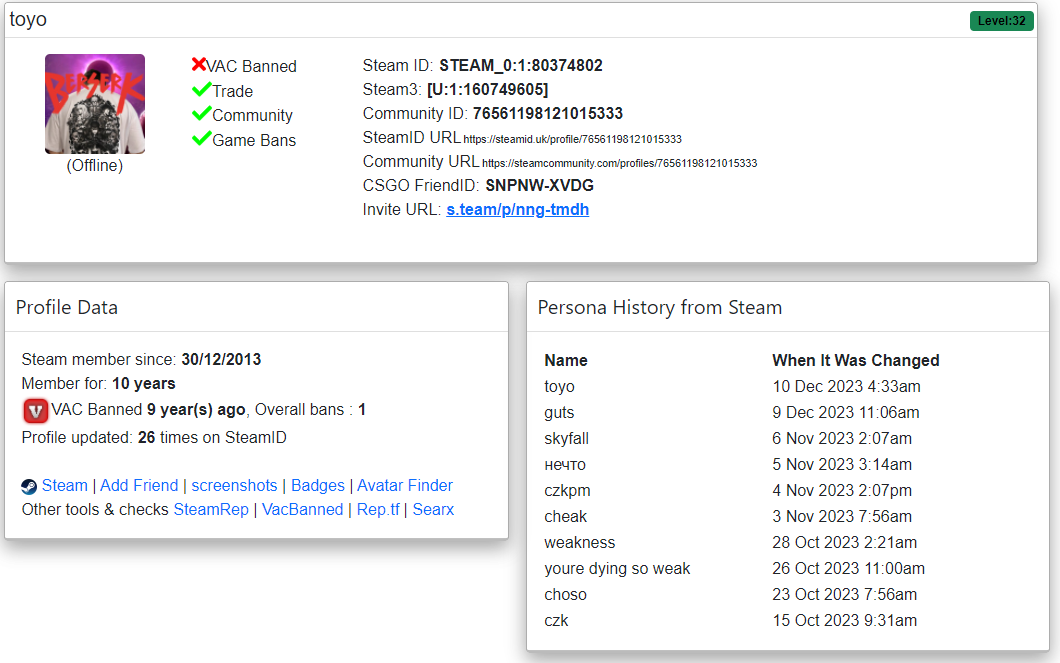Click the green Trade checkmark icon
The image size is (1060, 663).
(x=201, y=89)
